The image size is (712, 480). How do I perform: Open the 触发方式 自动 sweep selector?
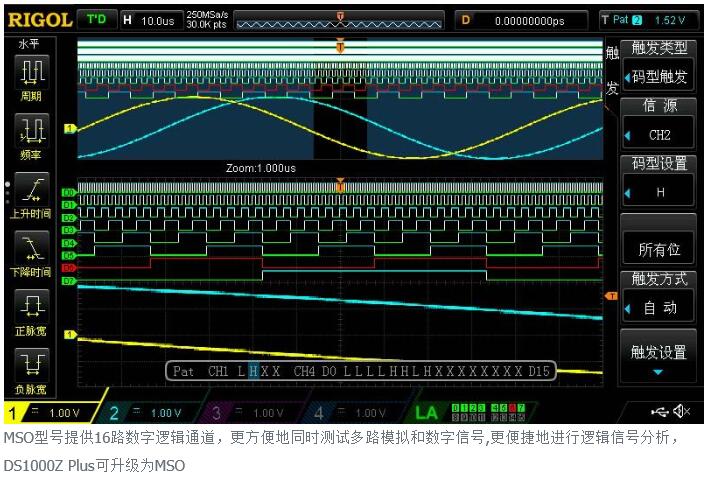pos(658,297)
